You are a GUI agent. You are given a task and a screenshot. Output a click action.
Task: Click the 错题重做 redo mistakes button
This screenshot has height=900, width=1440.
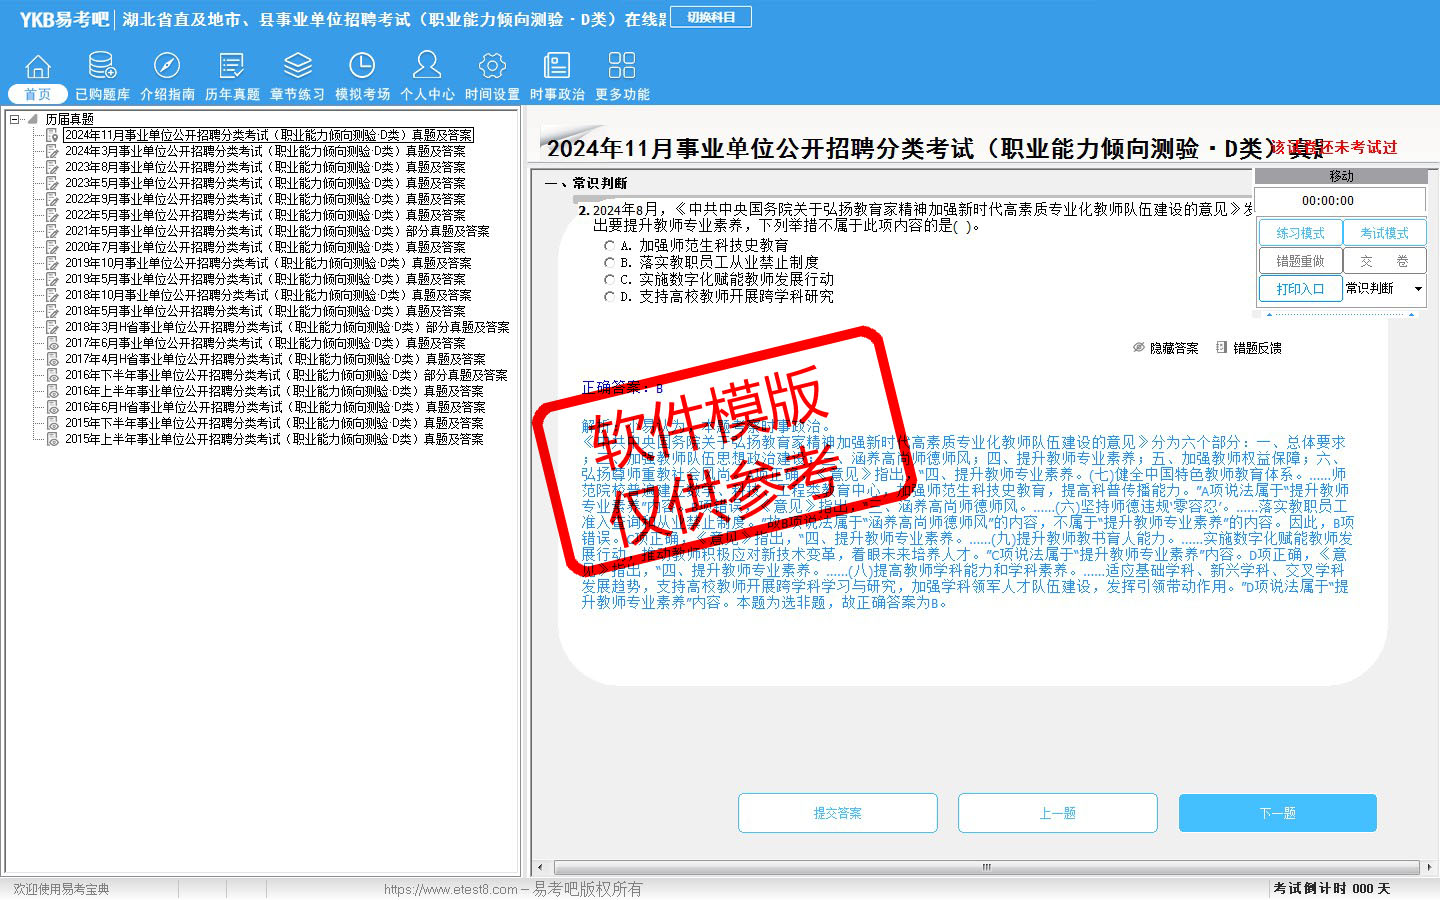point(1300,261)
